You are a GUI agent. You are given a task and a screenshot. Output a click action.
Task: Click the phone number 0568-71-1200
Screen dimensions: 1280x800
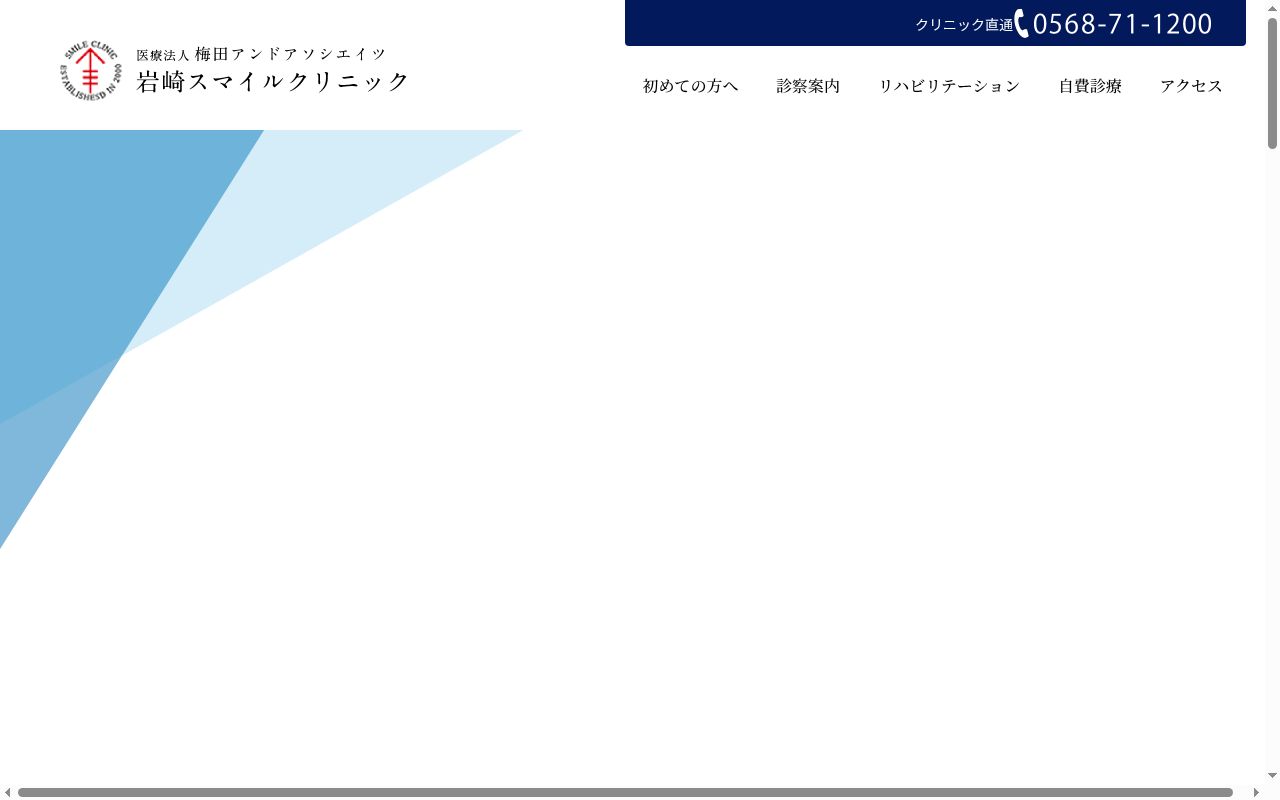tap(1122, 24)
